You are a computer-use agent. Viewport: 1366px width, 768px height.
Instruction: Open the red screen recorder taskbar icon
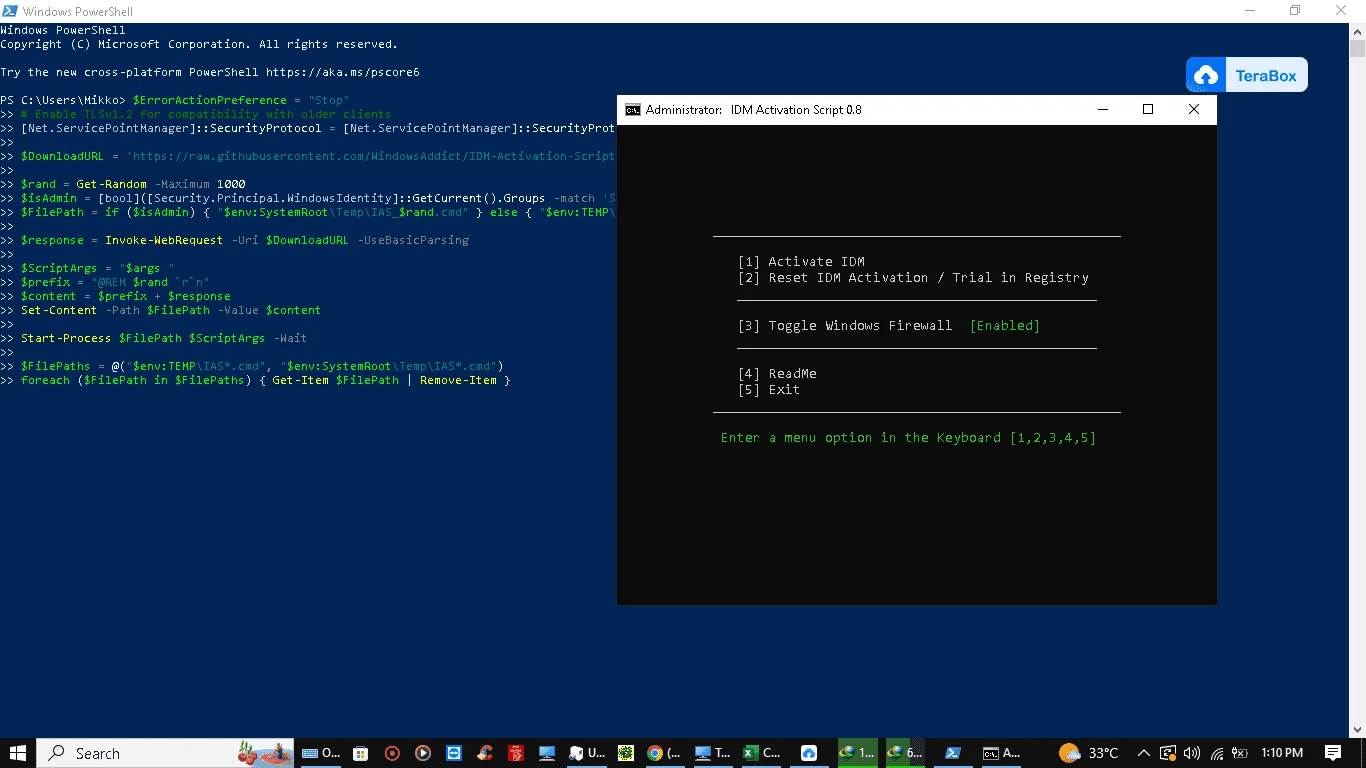[x=392, y=753]
